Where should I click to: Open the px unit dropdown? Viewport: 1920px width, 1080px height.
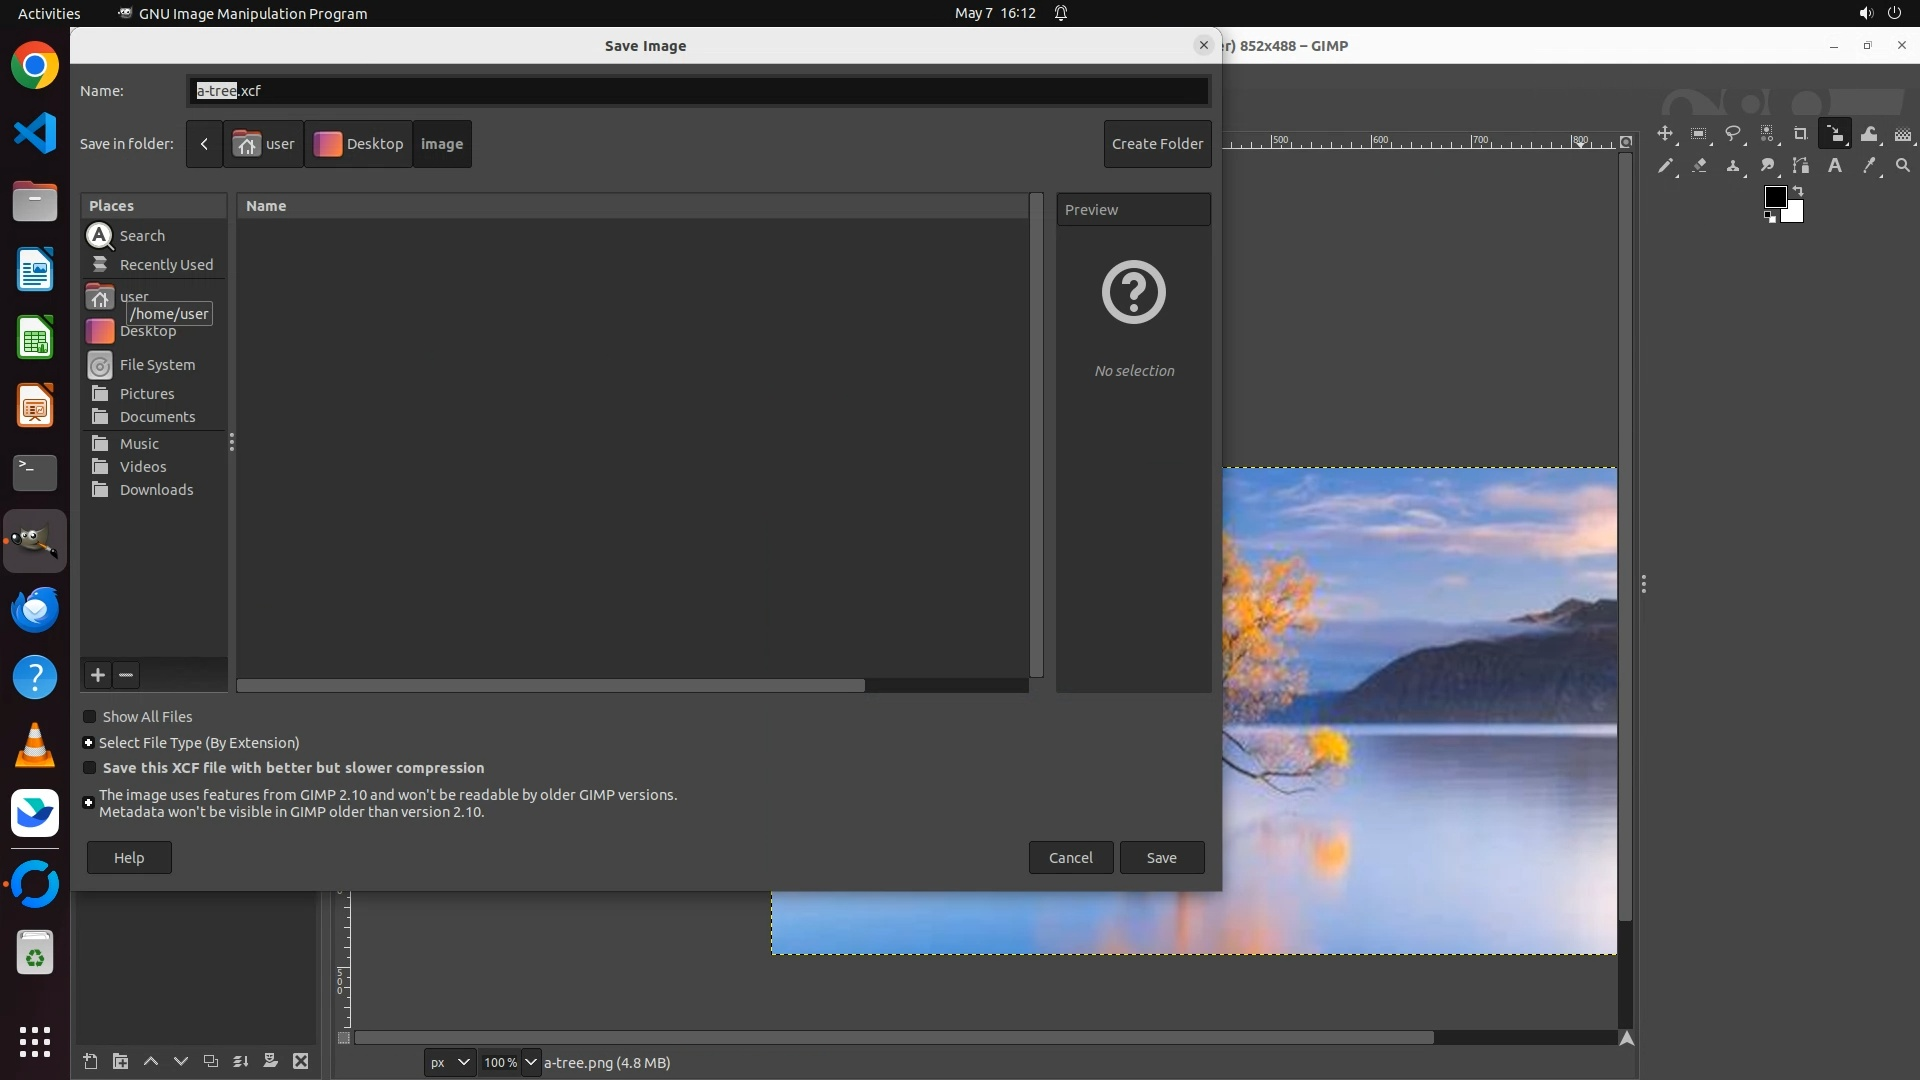[x=449, y=1063]
